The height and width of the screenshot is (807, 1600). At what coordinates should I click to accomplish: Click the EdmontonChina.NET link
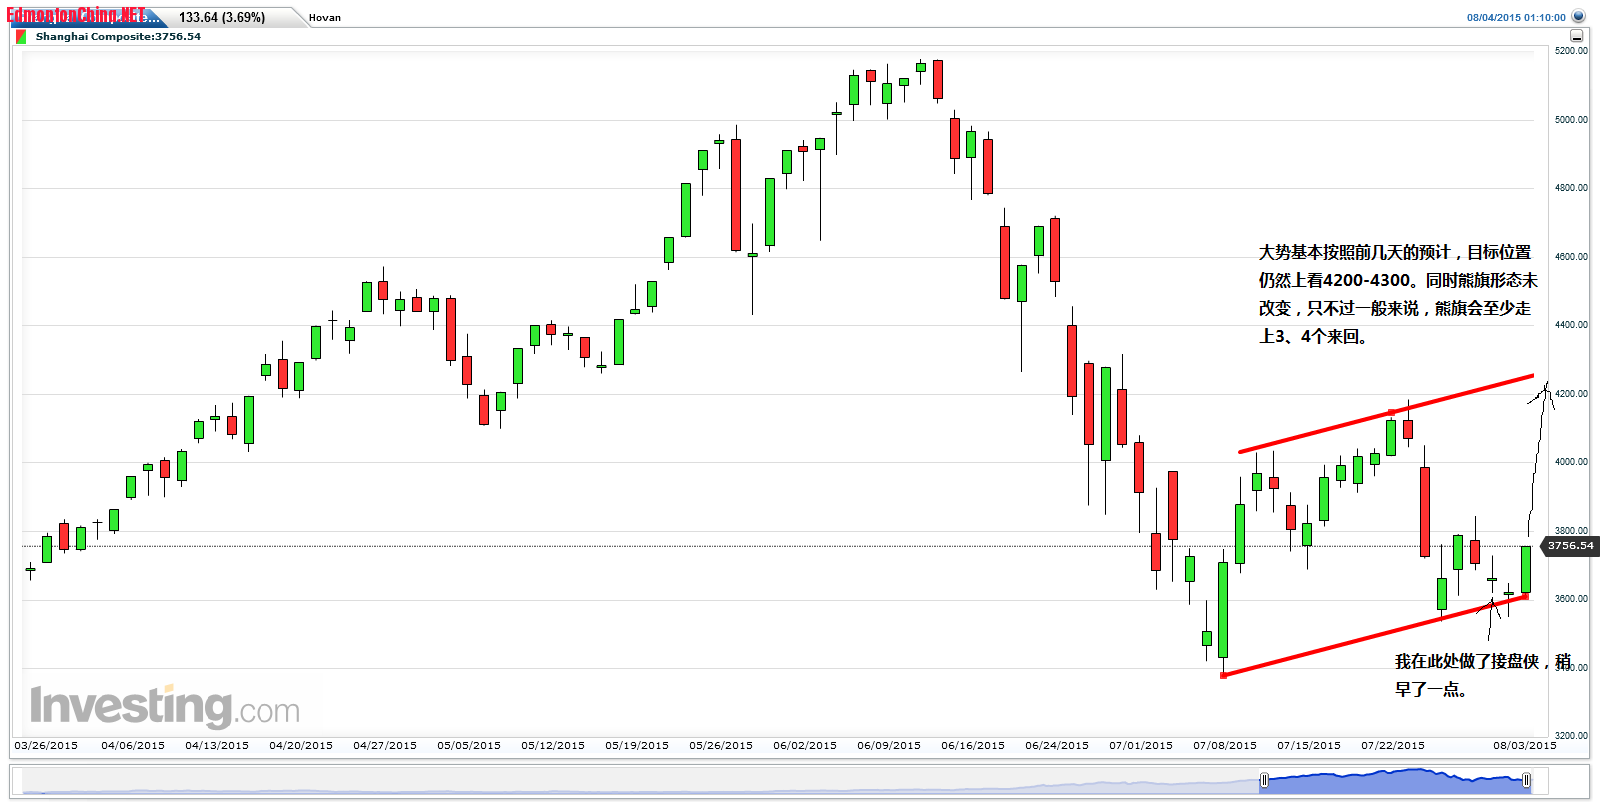pyautogui.click(x=76, y=15)
